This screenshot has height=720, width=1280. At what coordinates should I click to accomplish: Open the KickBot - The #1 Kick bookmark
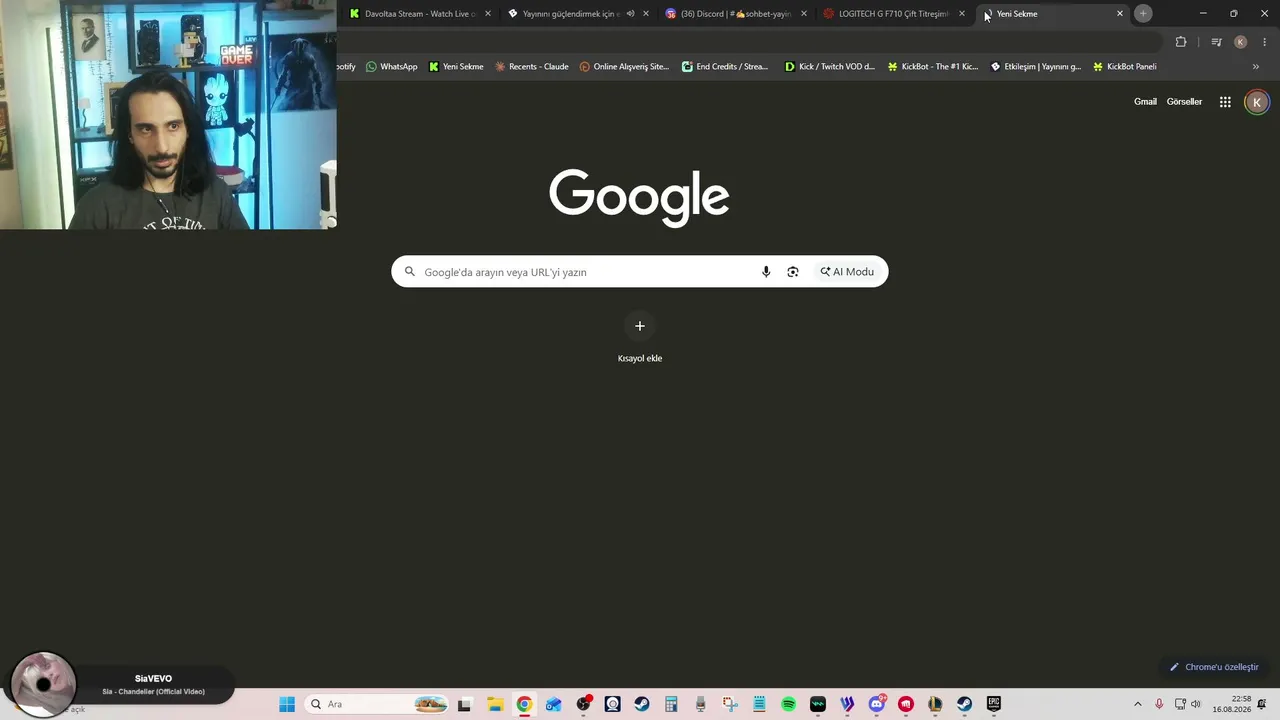pyautogui.click(x=933, y=67)
